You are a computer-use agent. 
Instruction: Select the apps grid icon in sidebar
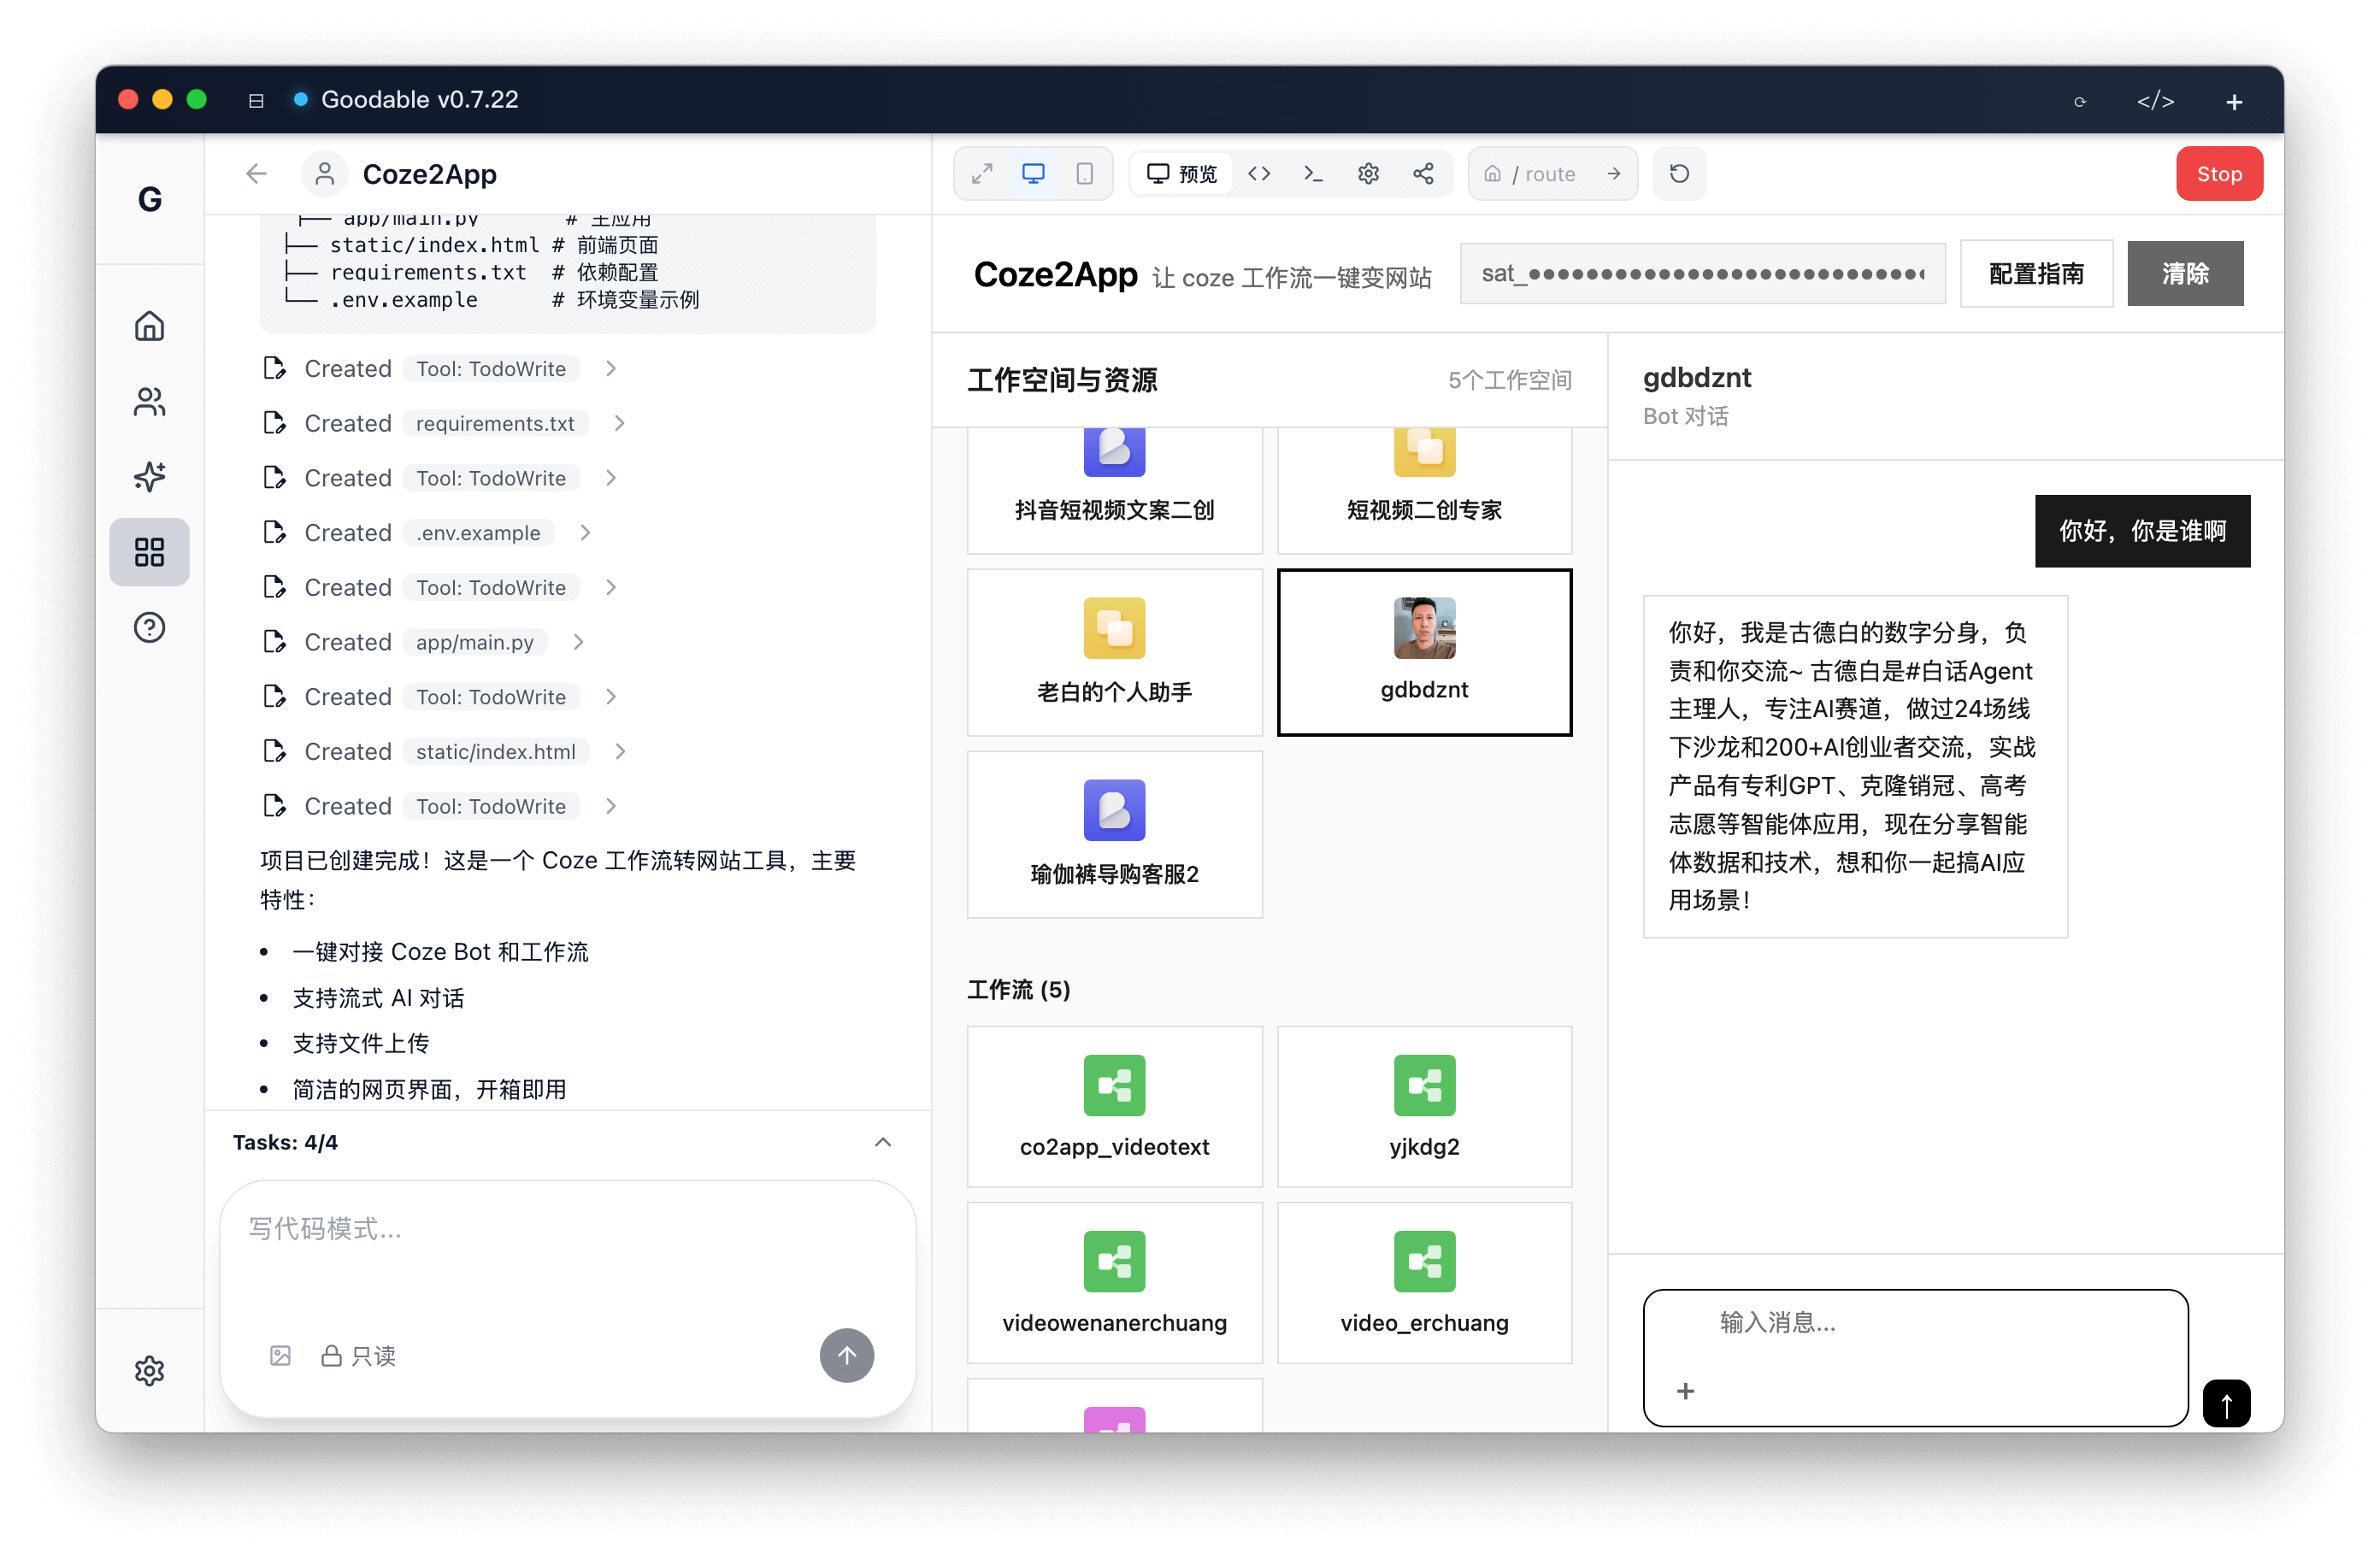pos(149,551)
